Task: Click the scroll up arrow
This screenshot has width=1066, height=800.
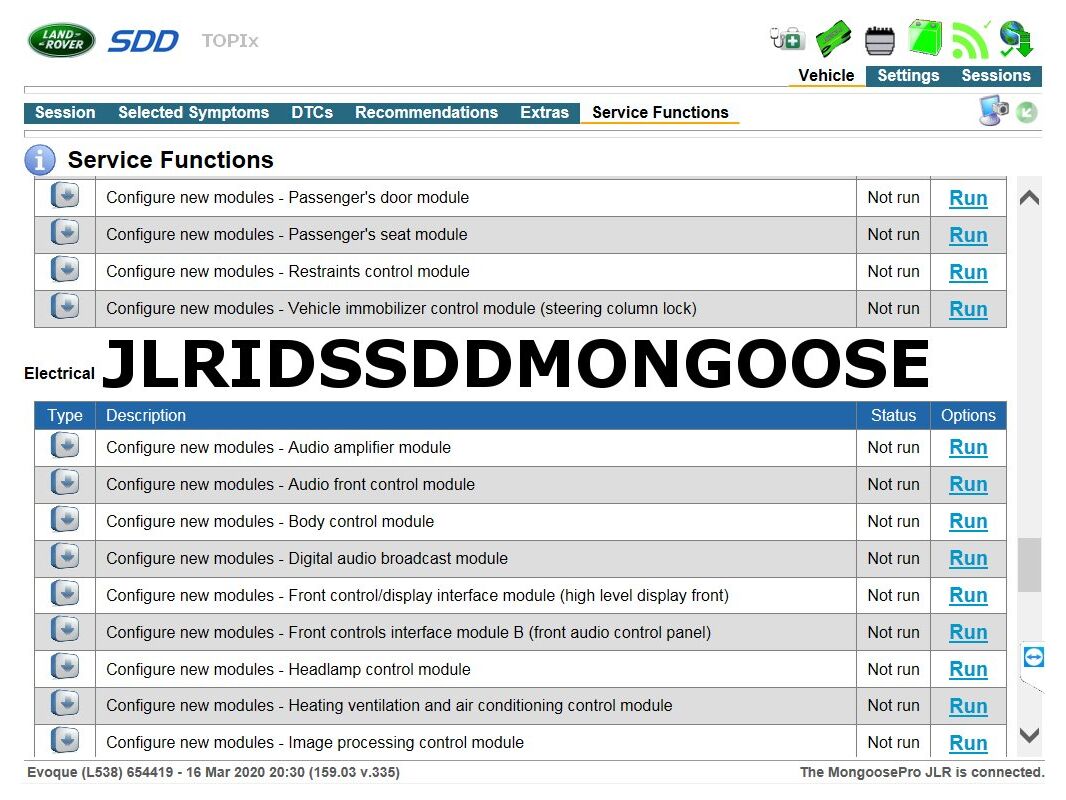Action: pyautogui.click(x=1029, y=198)
